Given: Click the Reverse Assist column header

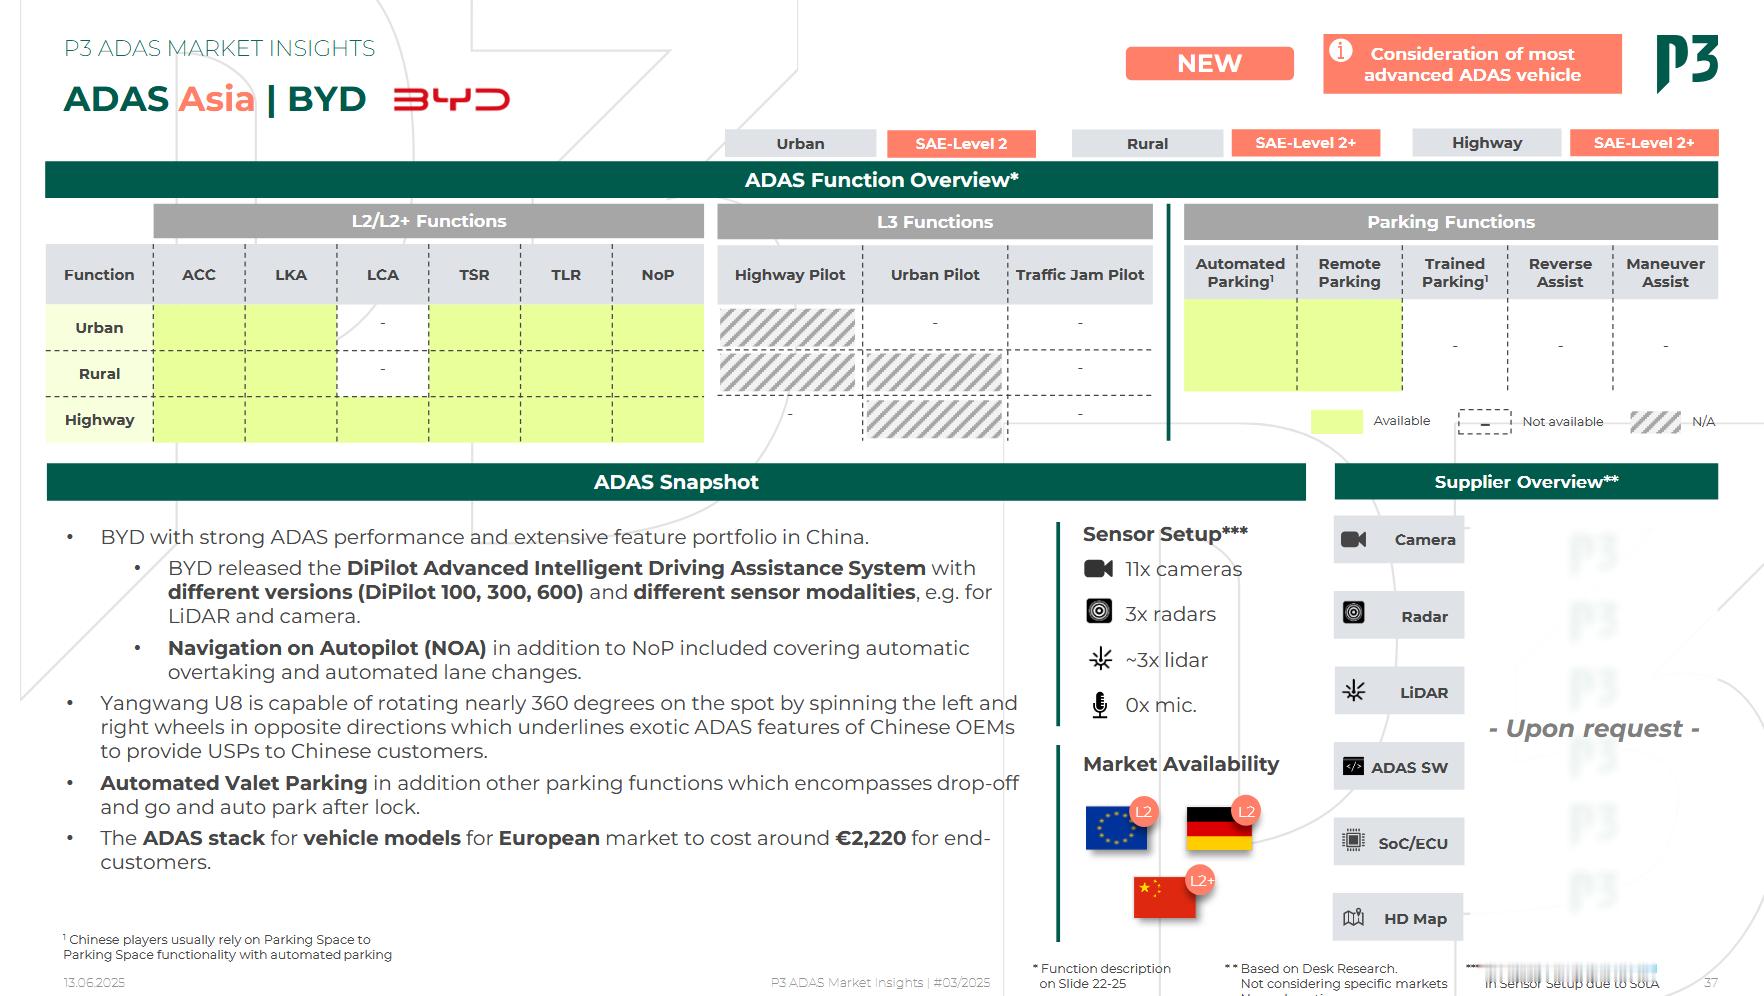Looking at the screenshot, I should [1560, 272].
